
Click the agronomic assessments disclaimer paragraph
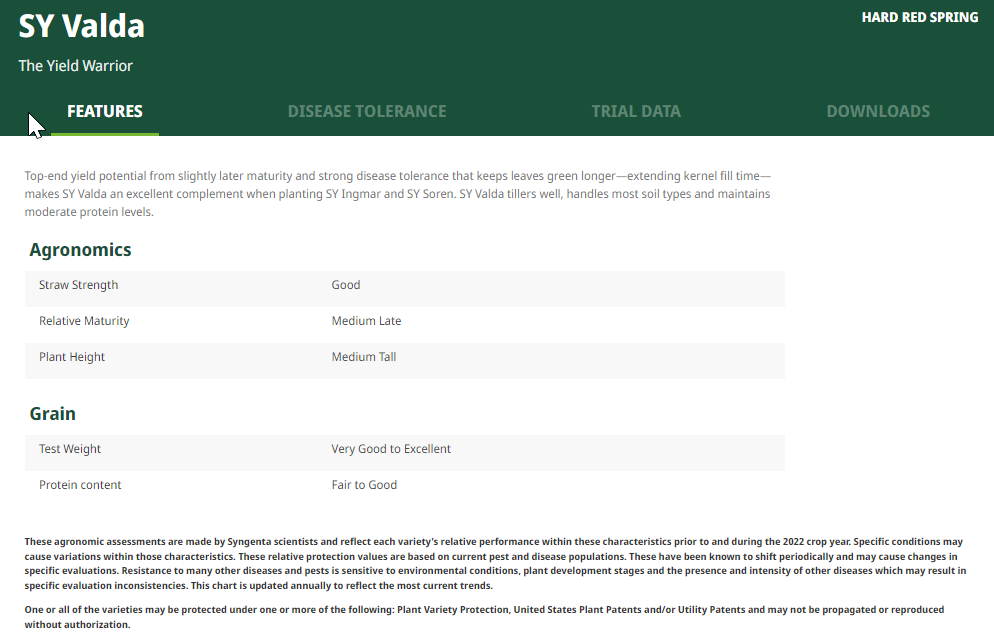[496, 564]
